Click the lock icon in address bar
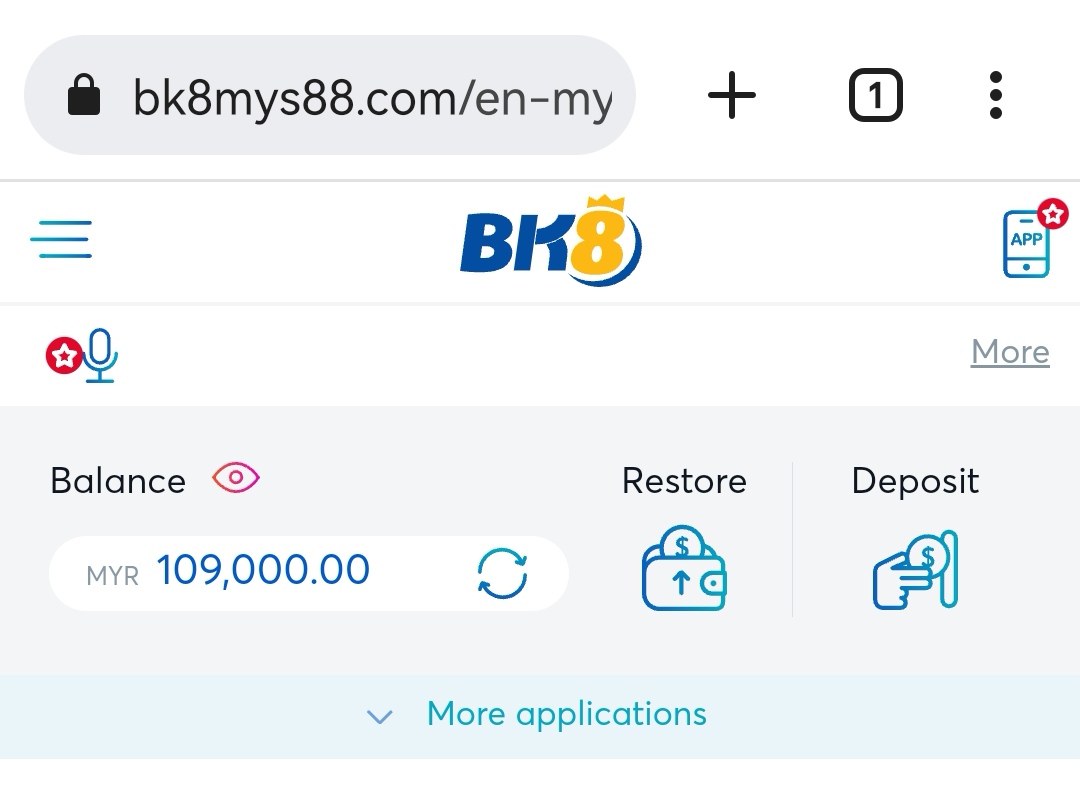1080x806 pixels. tap(84, 94)
